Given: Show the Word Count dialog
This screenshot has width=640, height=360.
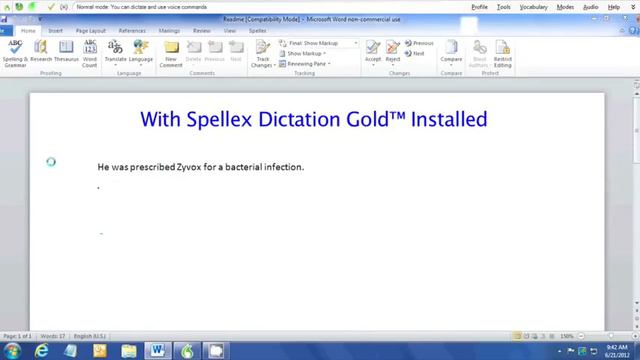Looking at the screenshot, I should (90, 53).
